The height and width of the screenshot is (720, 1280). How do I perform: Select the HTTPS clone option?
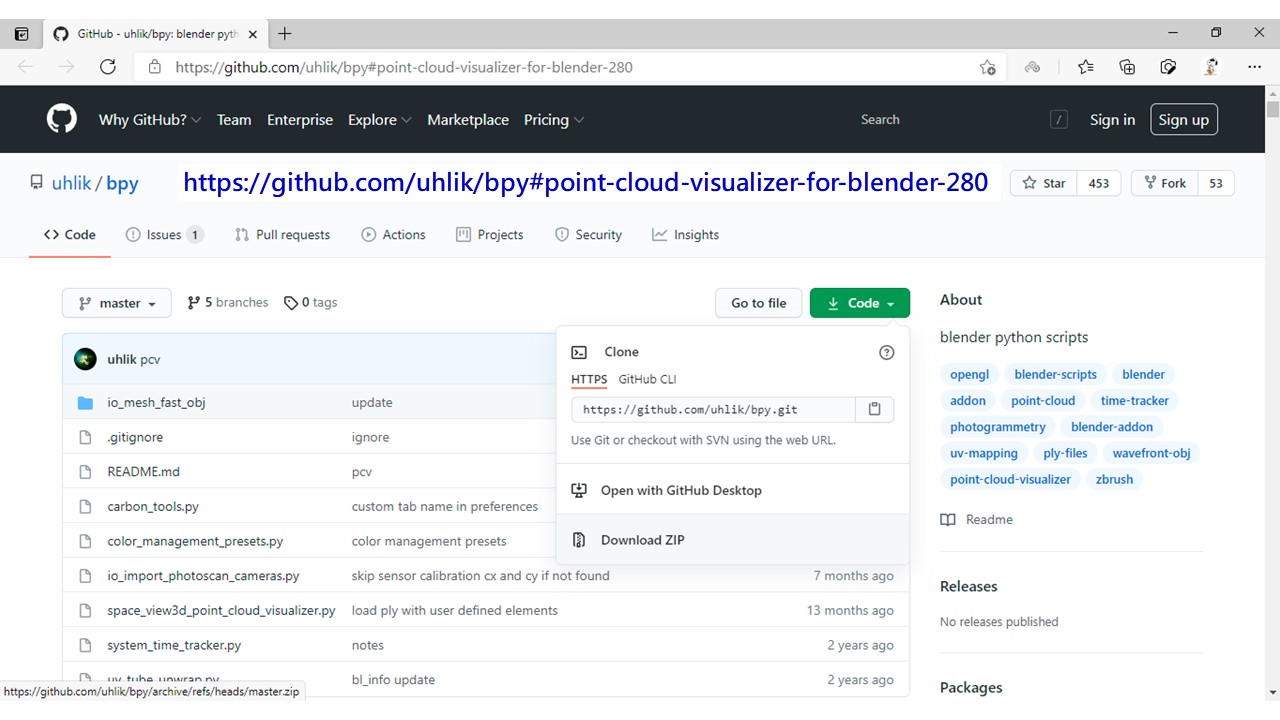pyautogui.click(x=589, y=379)
